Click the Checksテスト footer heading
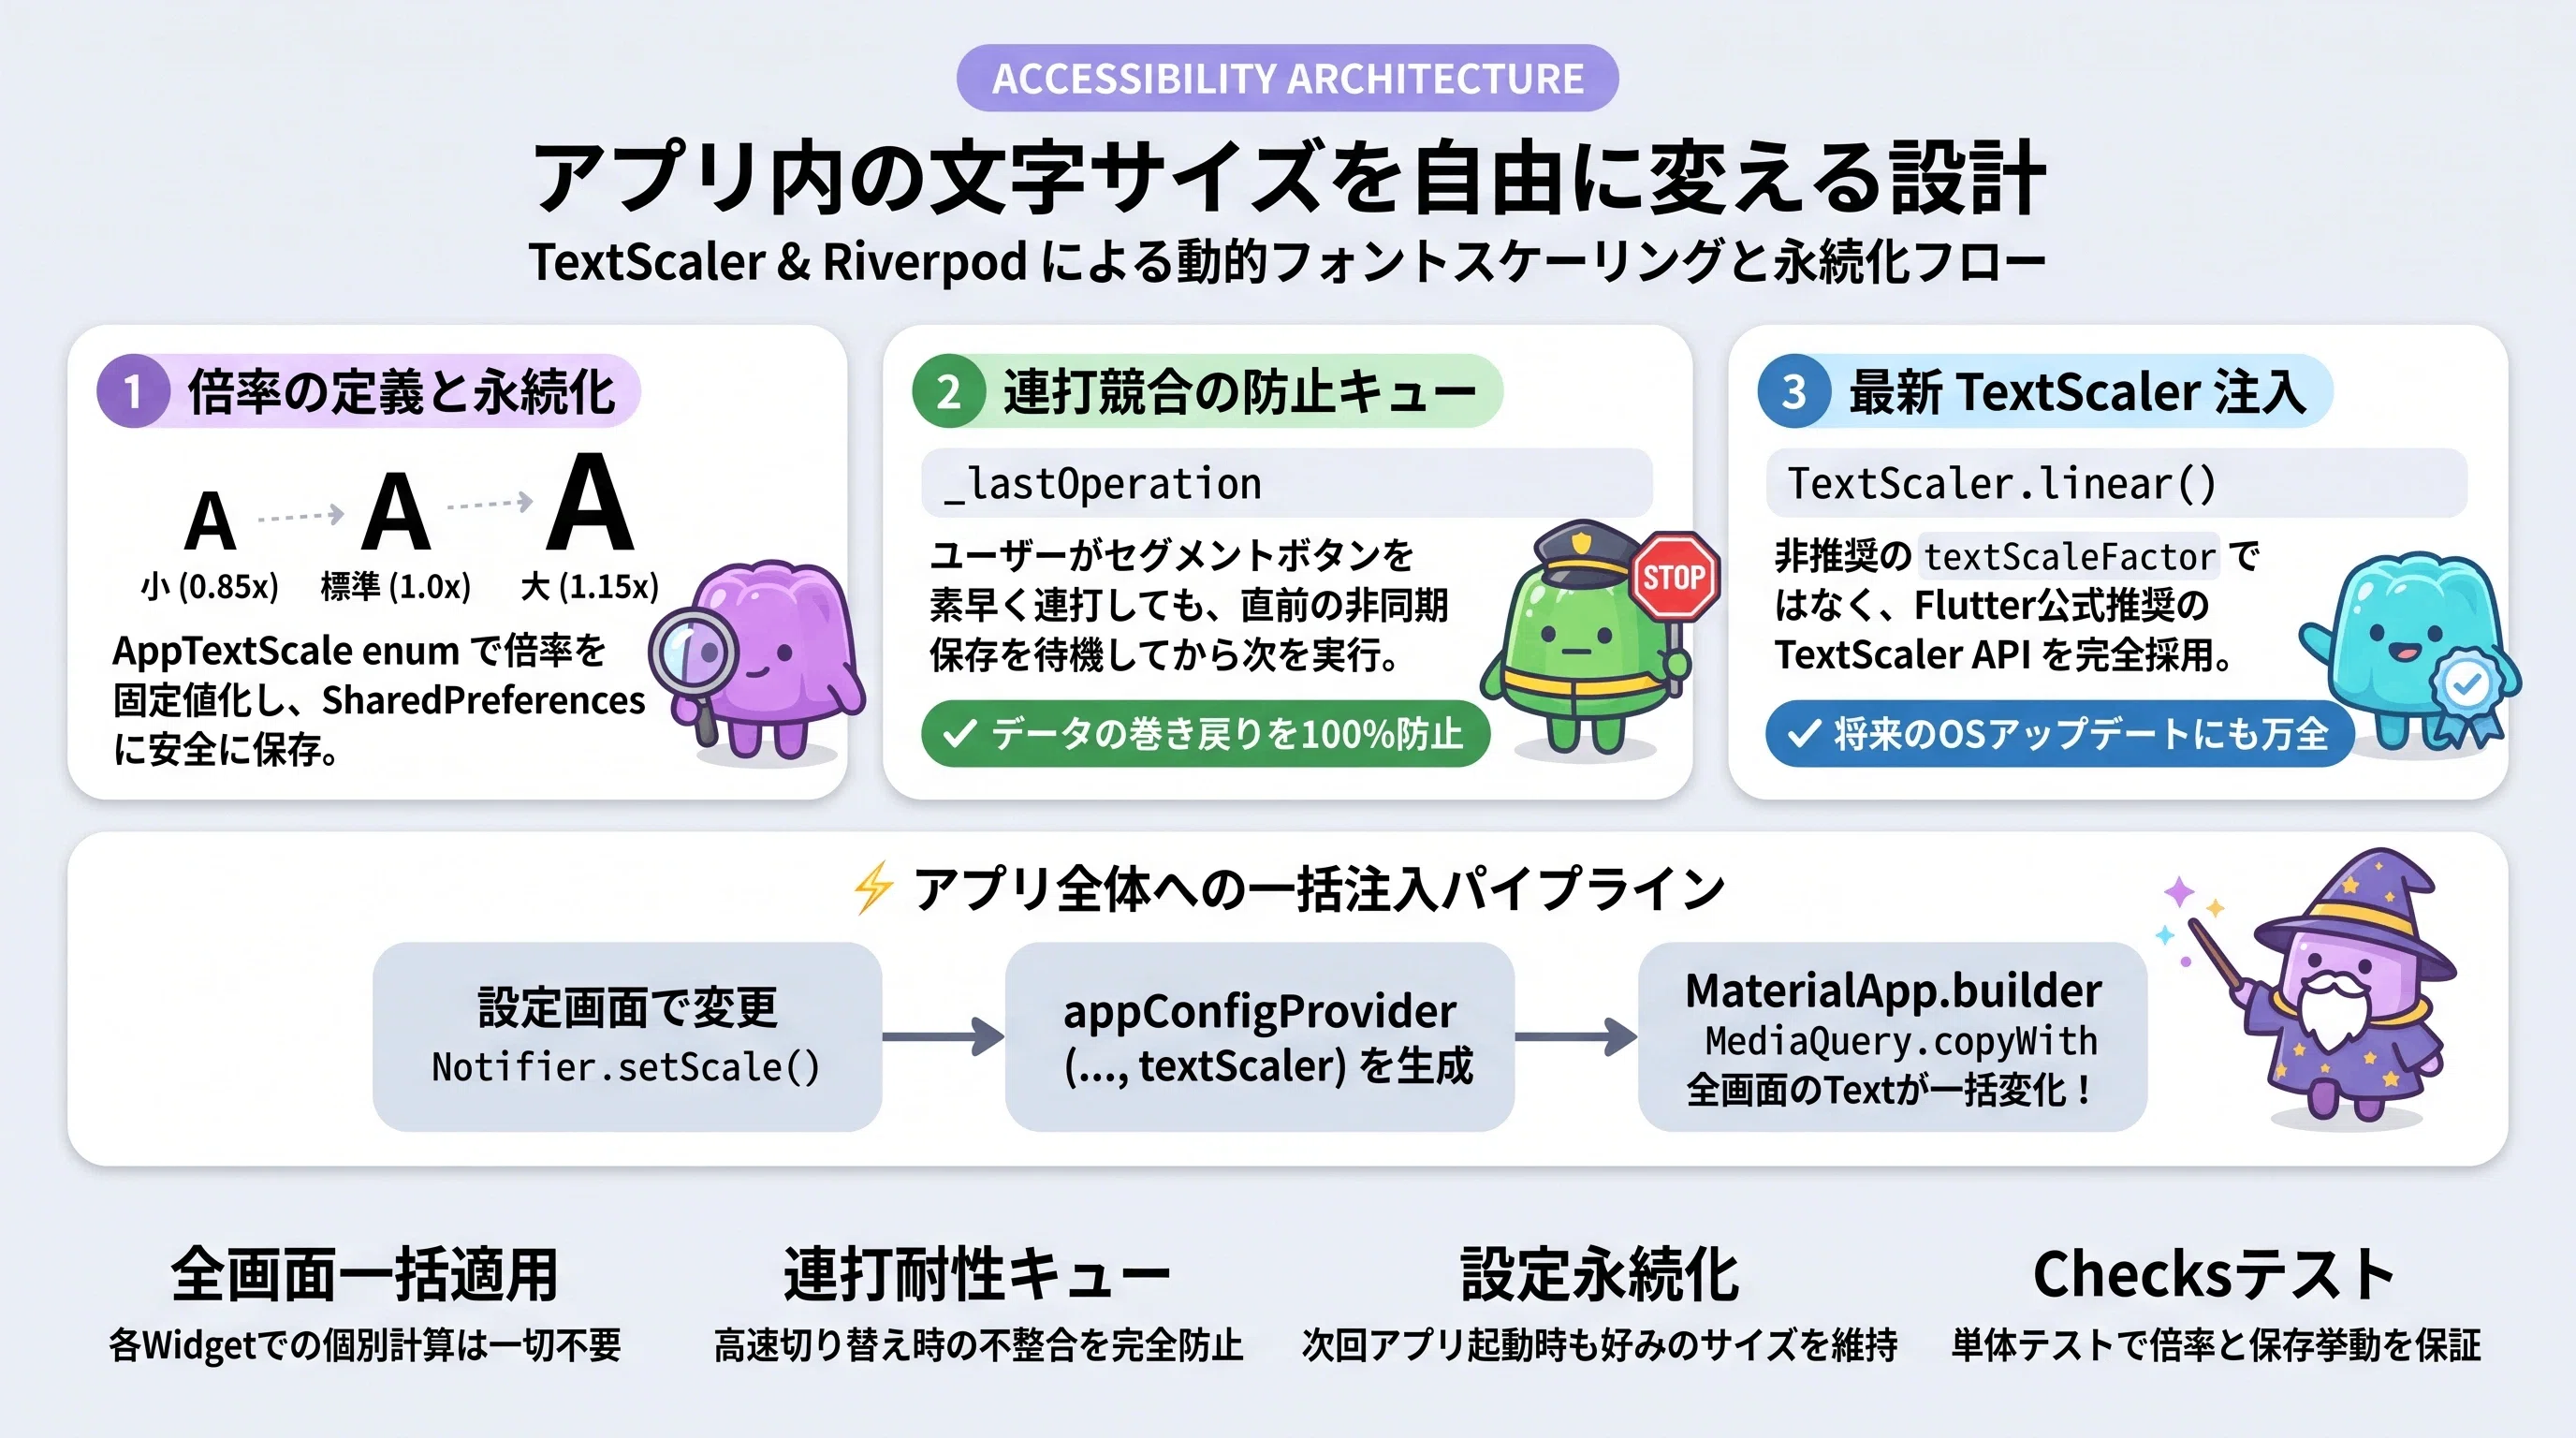 [2214, 1275]
